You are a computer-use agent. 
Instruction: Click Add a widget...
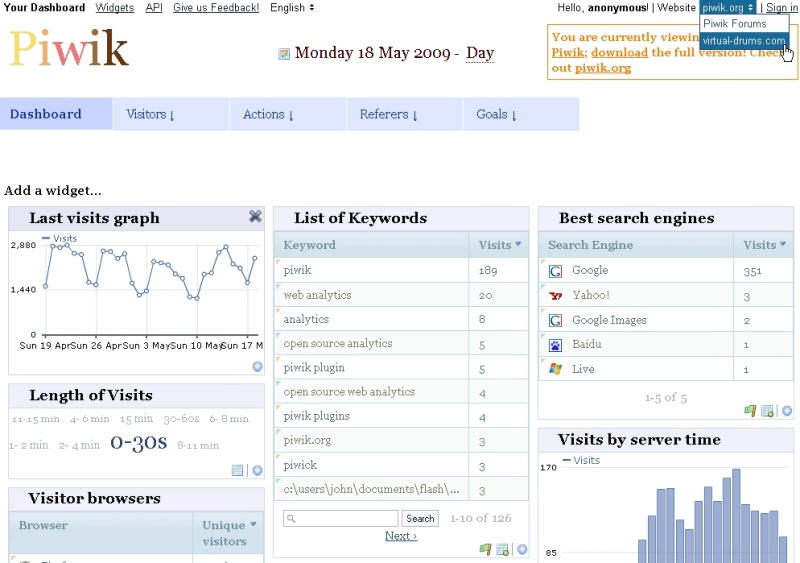click(x=53, y=191)
